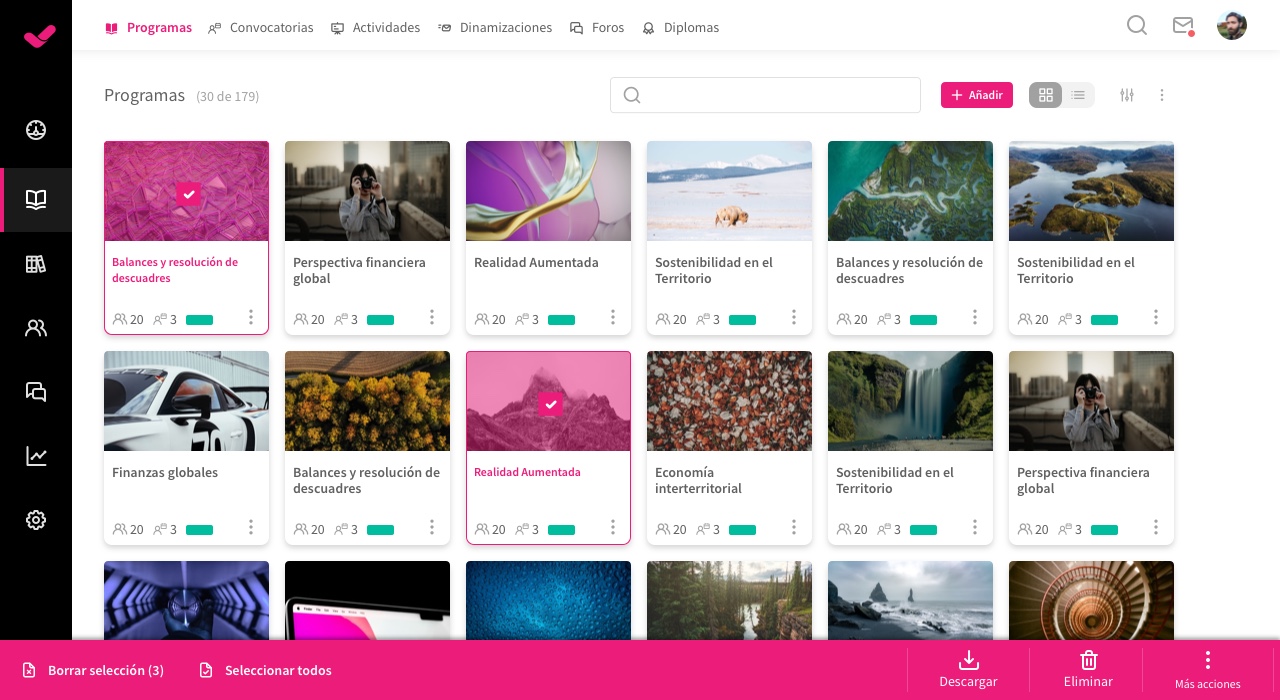Open the users icon in the sidebar
The width and height of the screenshot is (1280, 700).
click(36, 328)
